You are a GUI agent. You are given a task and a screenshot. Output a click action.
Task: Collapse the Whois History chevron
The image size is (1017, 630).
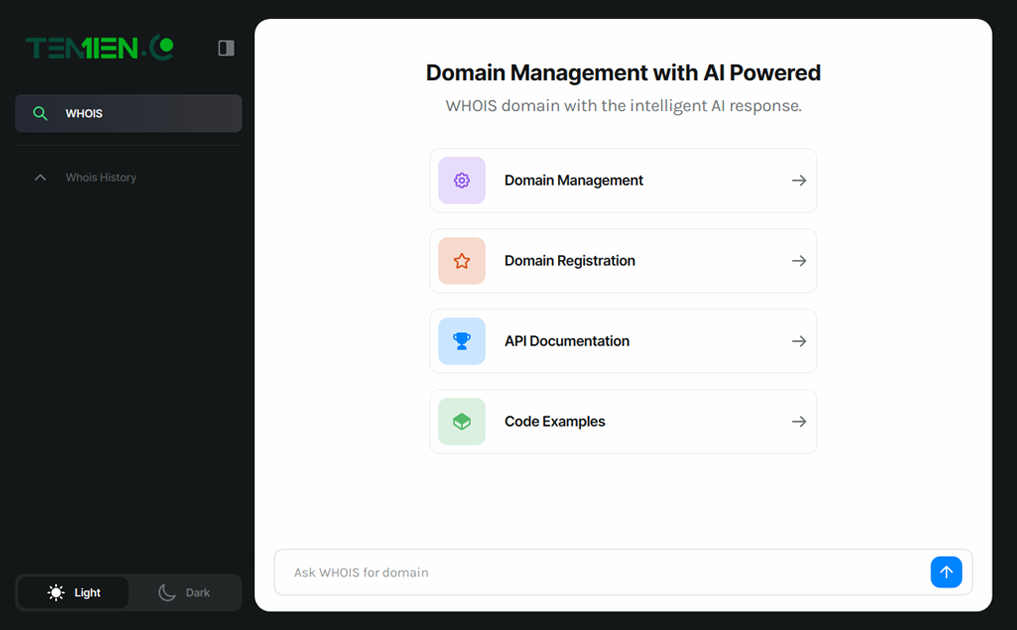point(40,178)
